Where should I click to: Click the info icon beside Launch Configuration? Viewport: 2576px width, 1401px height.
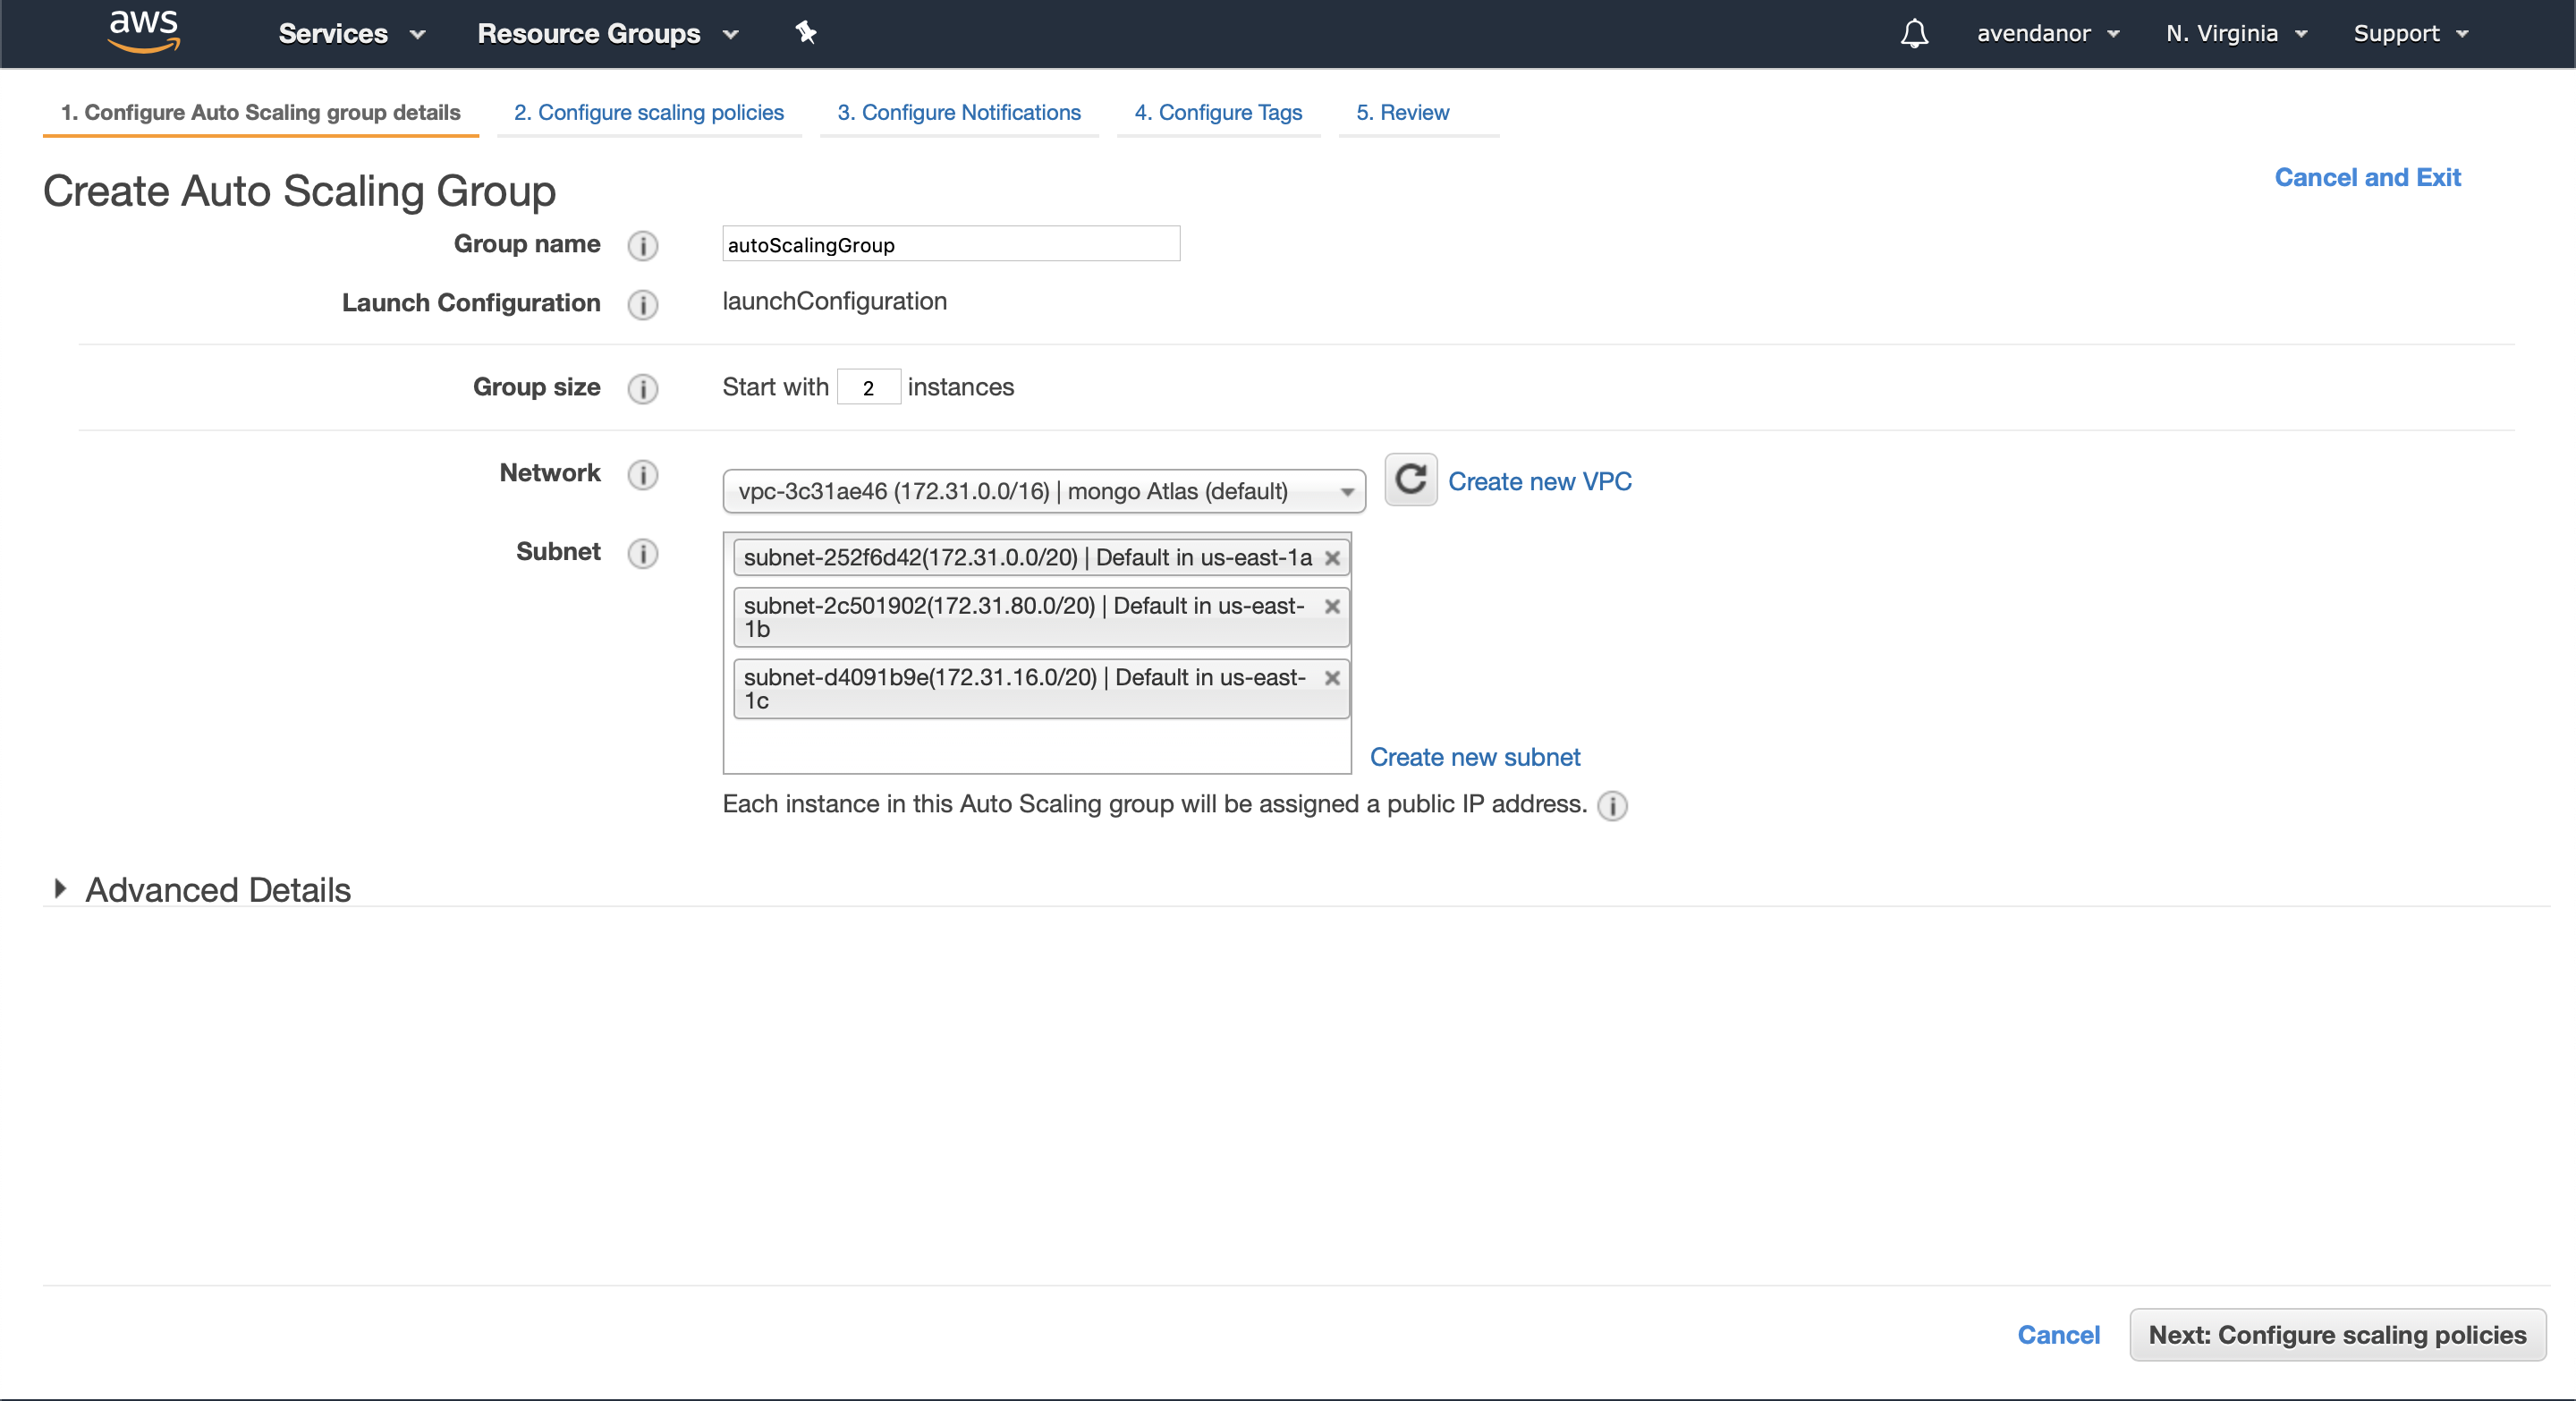643,304
